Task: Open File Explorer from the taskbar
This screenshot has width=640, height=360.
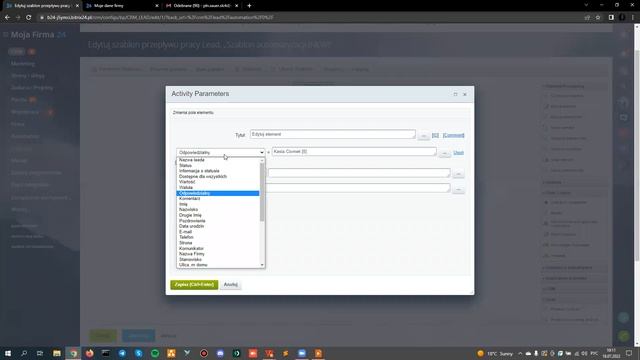Action: pyautogui.click(x=57, y=353)
